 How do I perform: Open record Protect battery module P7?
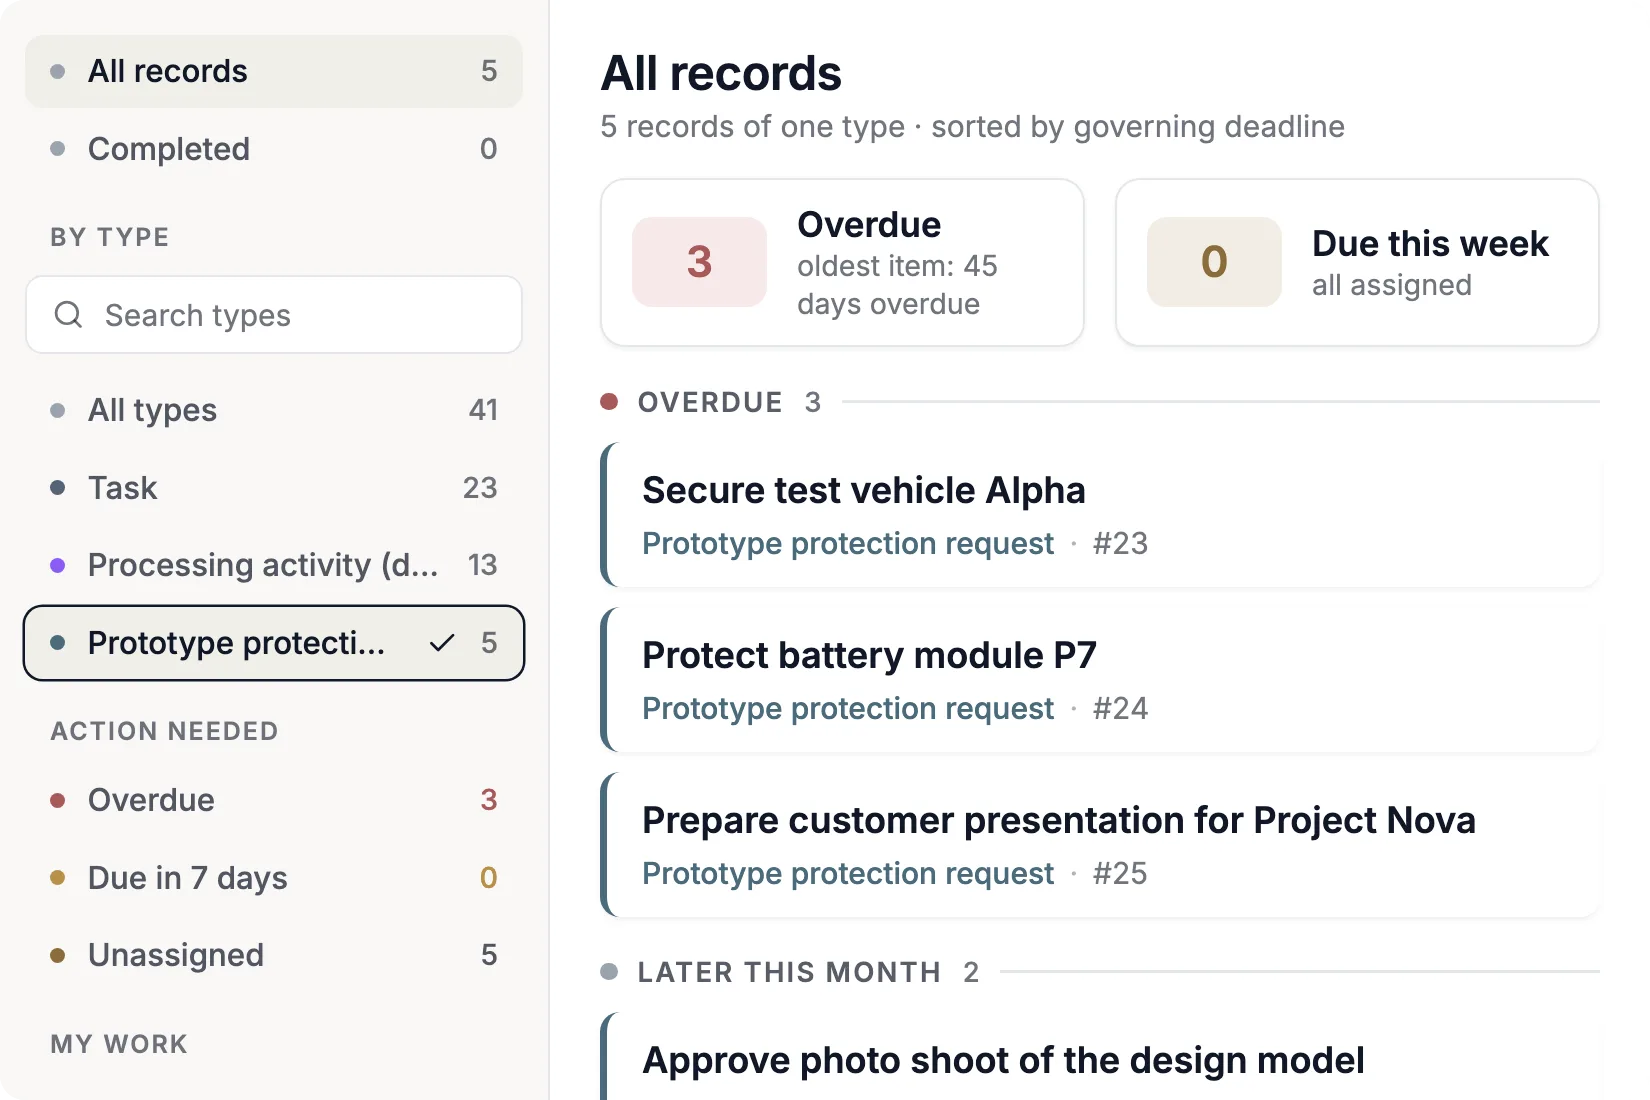coord(1100,680)
